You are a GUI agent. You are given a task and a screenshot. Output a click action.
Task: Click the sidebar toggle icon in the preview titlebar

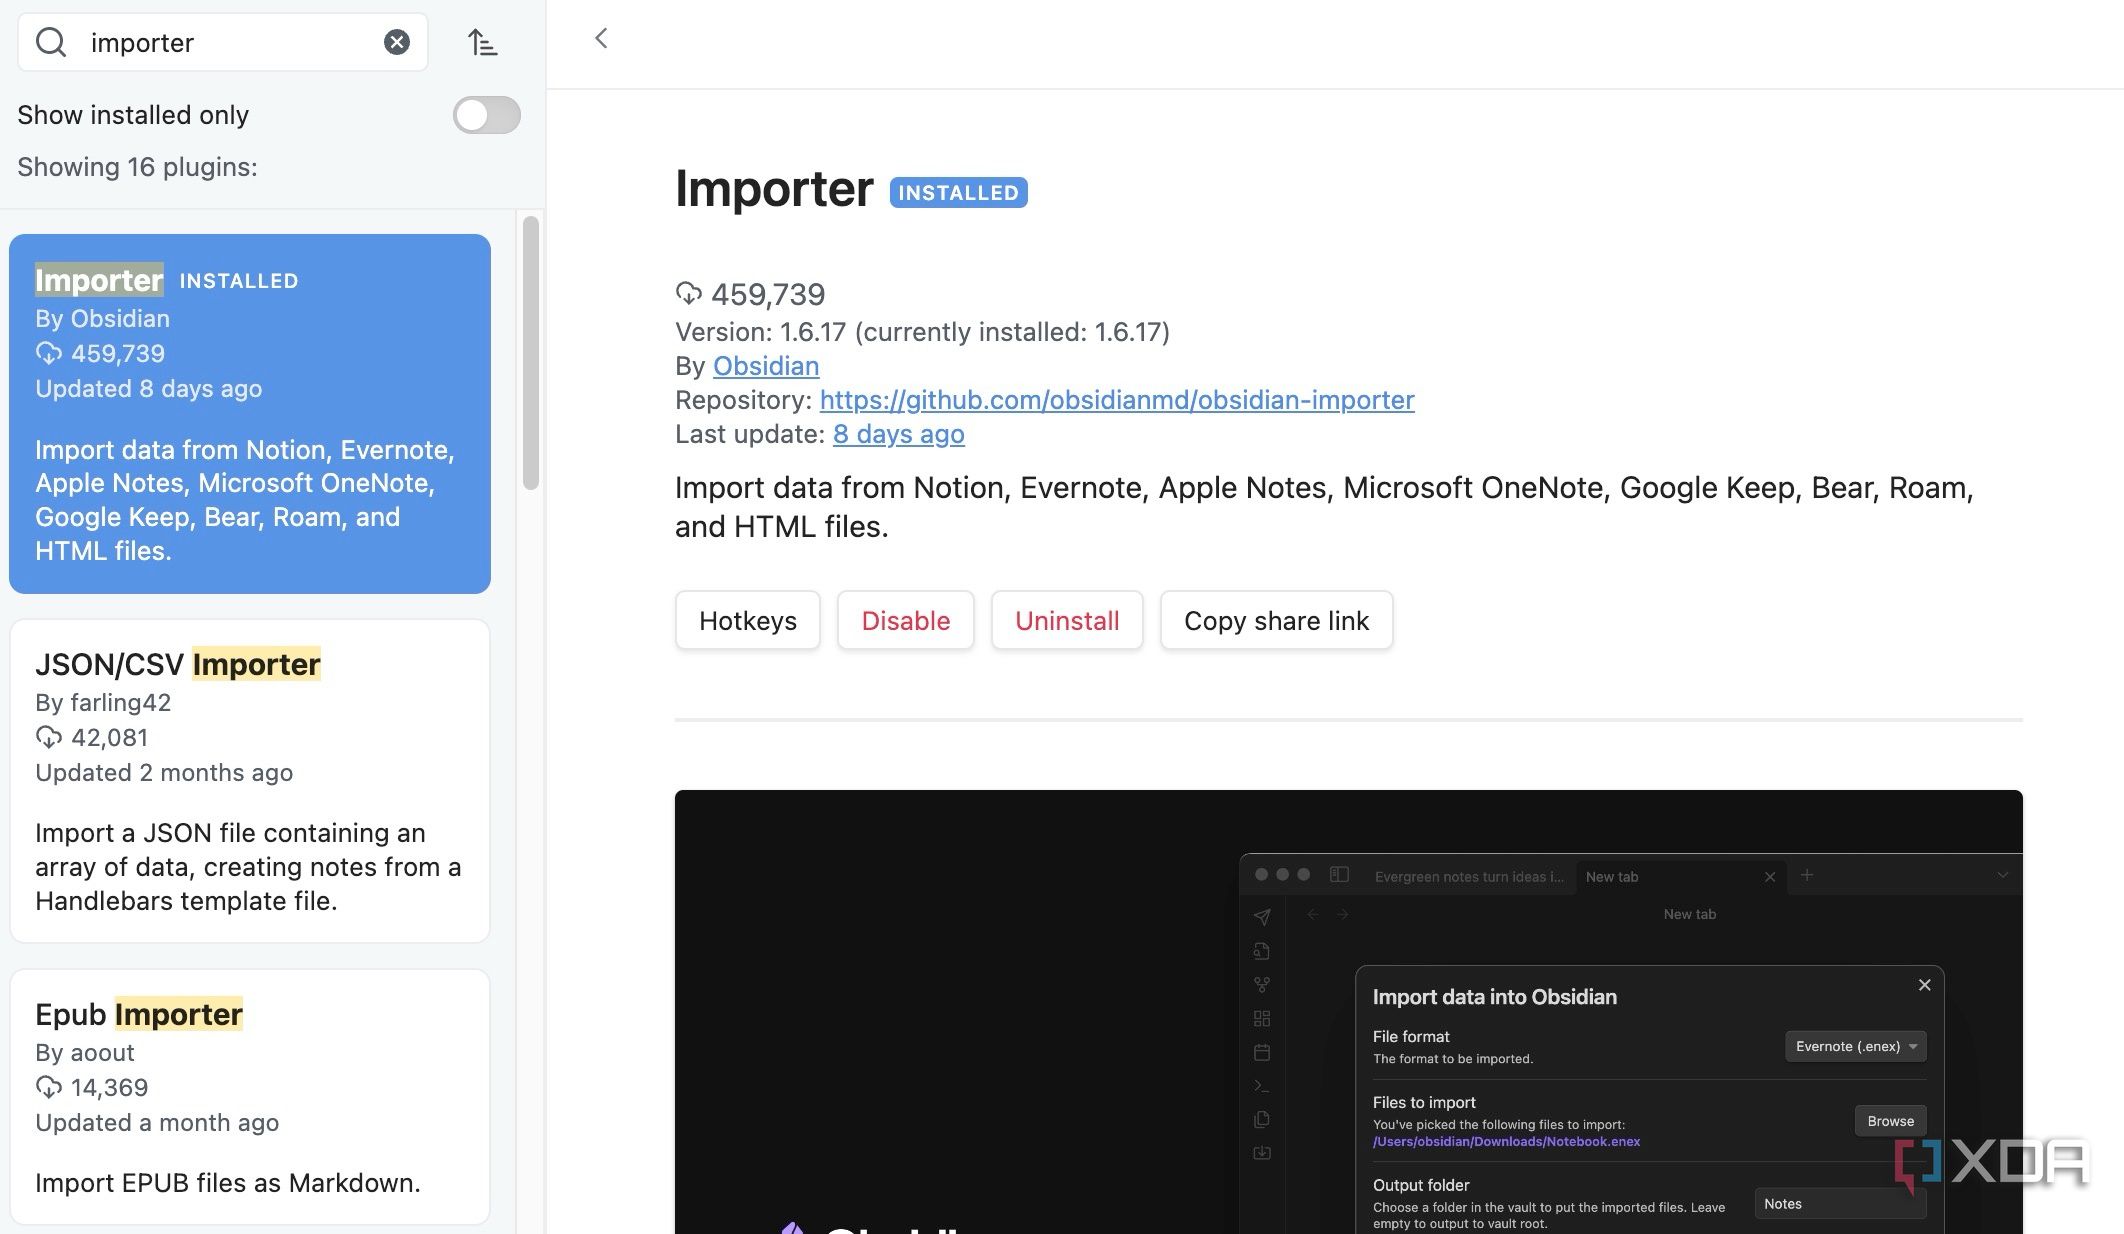pyautogui.click(x=1340, y=874)
